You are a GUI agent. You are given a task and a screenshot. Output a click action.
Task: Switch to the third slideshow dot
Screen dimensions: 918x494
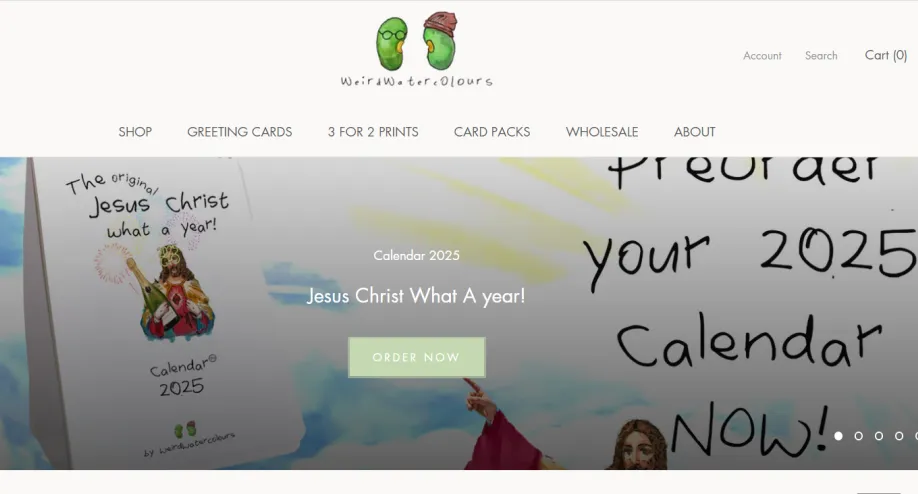click(x=879, y=435)
